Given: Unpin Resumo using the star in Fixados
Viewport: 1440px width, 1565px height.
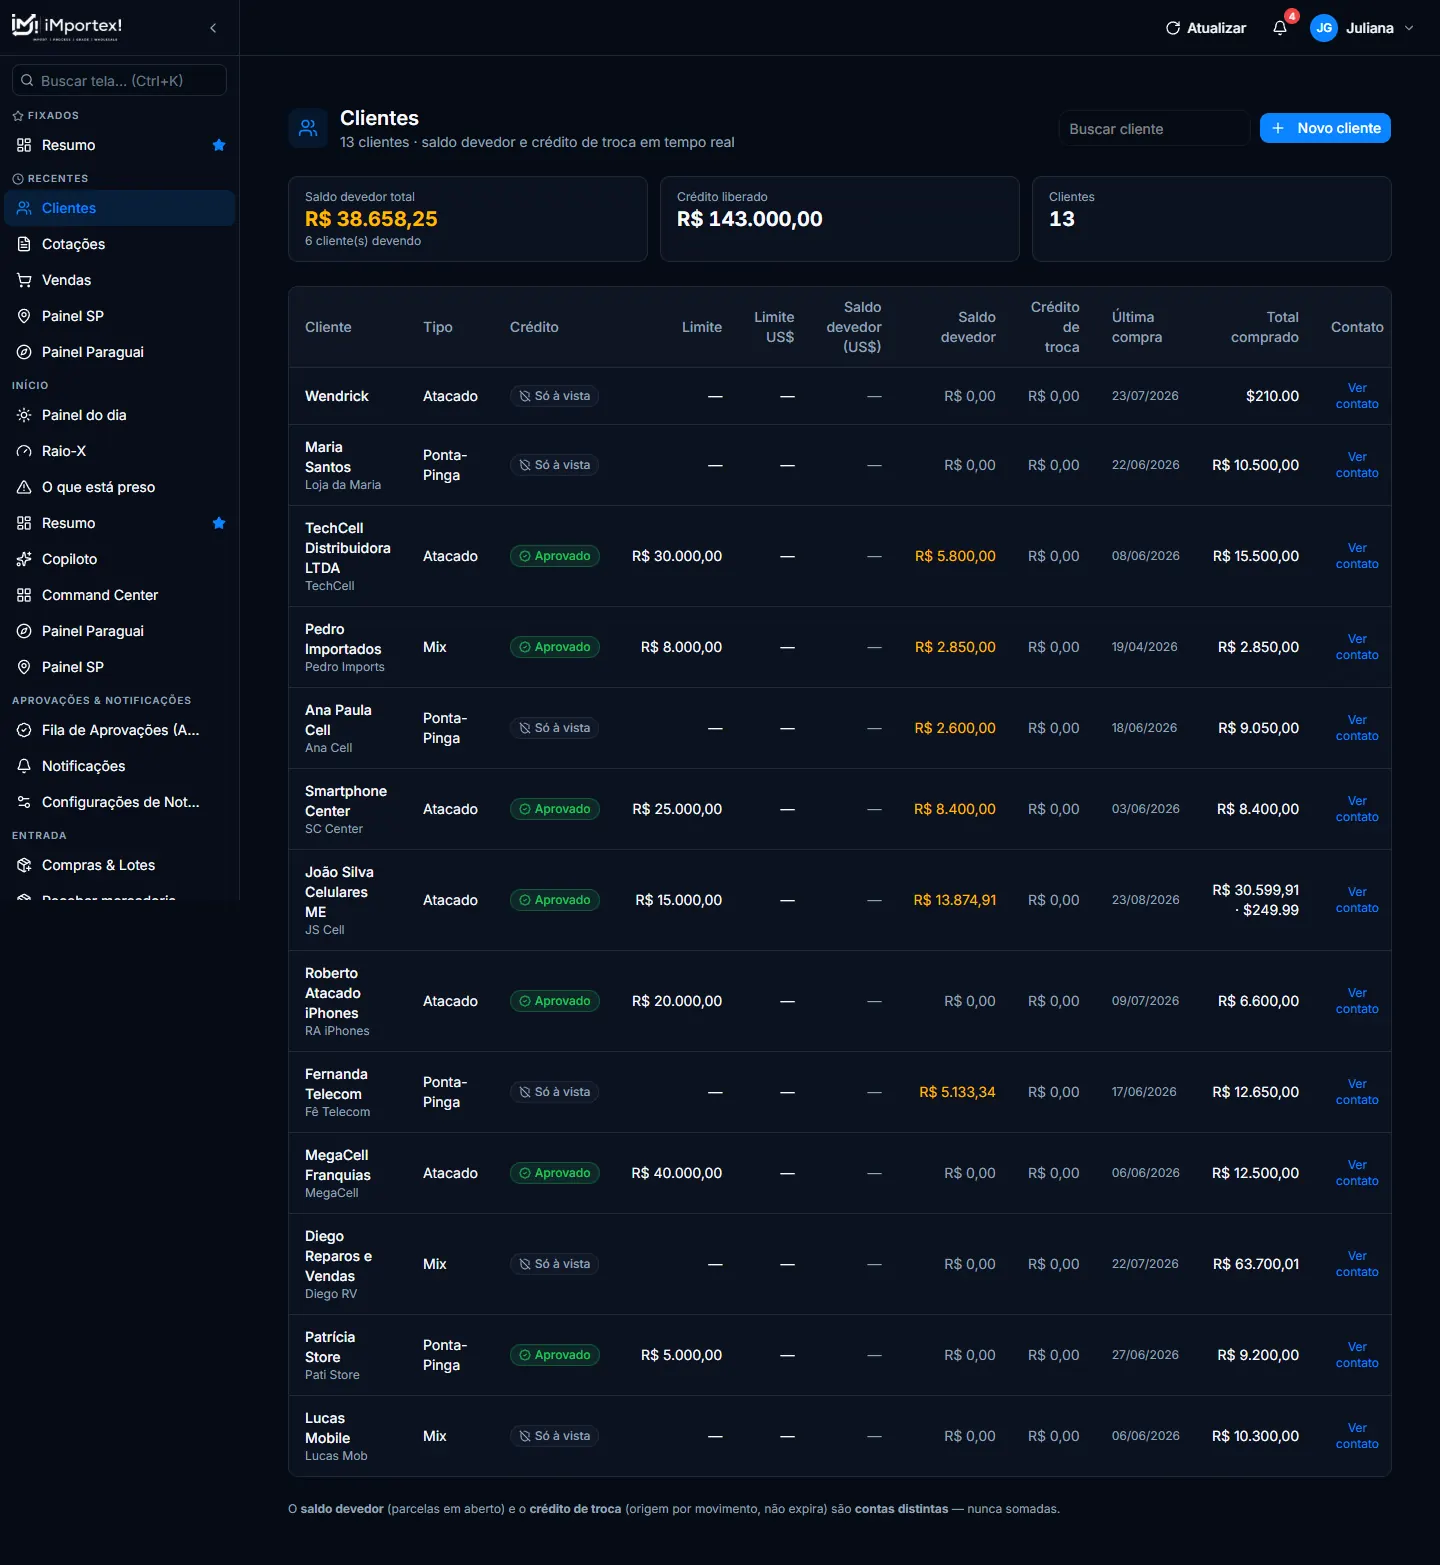Looking at the screenshot, I should coord(219,145).
